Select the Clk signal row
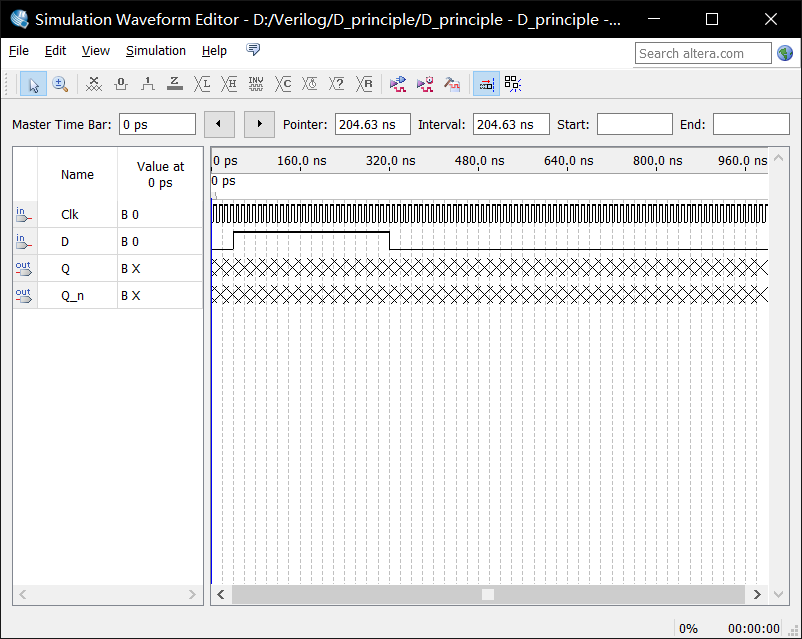Viewport: 802px width, 639px height. click(x=108, y=214)
